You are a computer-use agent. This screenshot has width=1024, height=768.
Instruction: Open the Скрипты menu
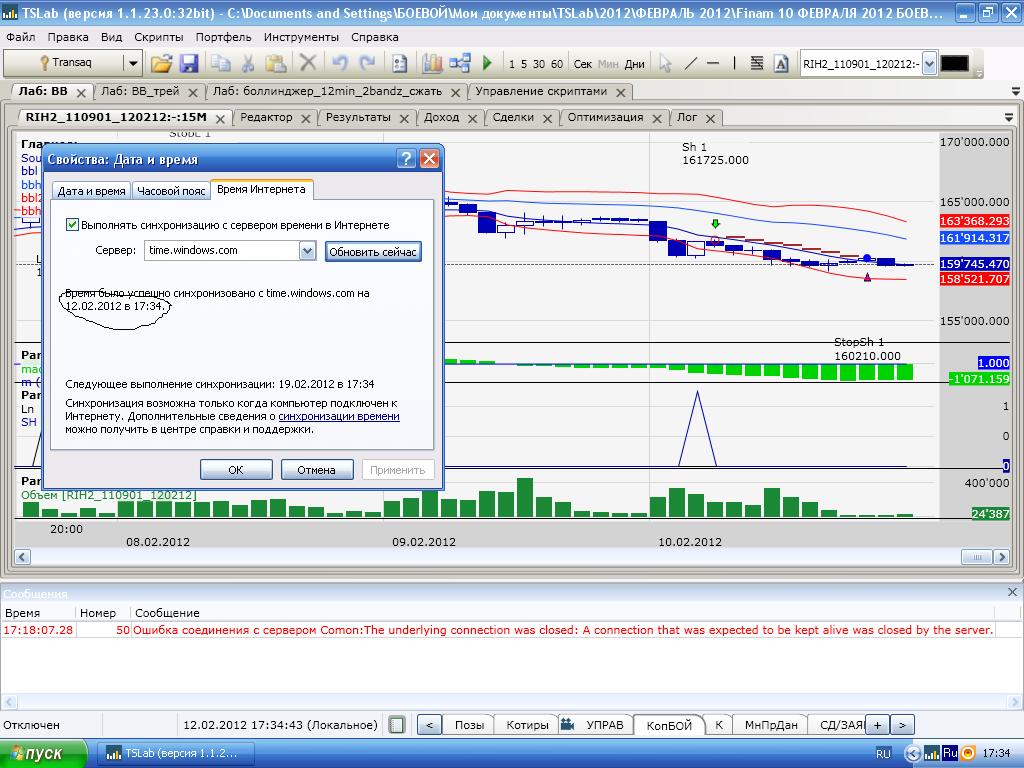coord(158,37)
